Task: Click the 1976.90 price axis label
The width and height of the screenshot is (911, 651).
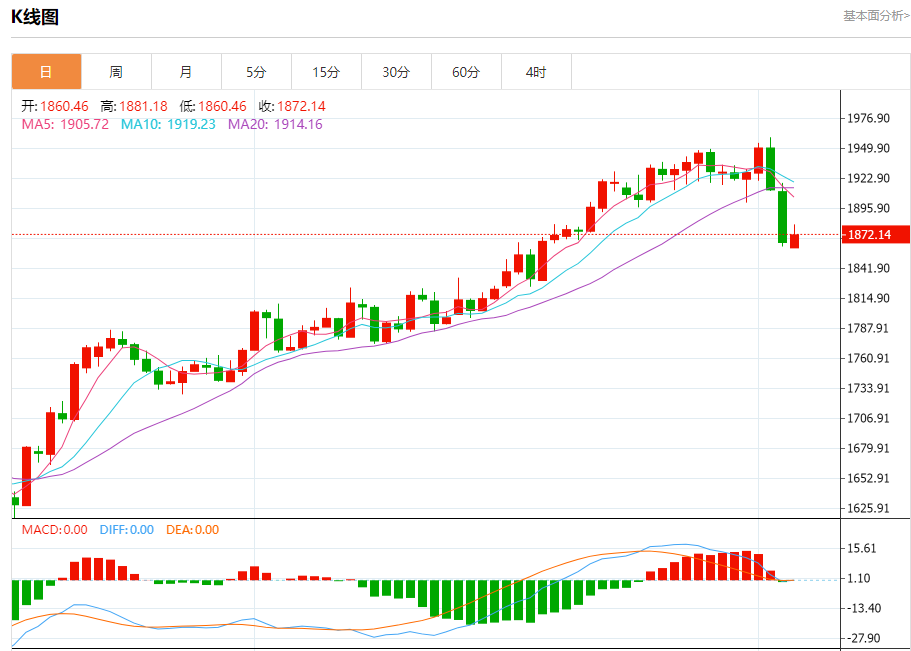Action: click(869, 119)
